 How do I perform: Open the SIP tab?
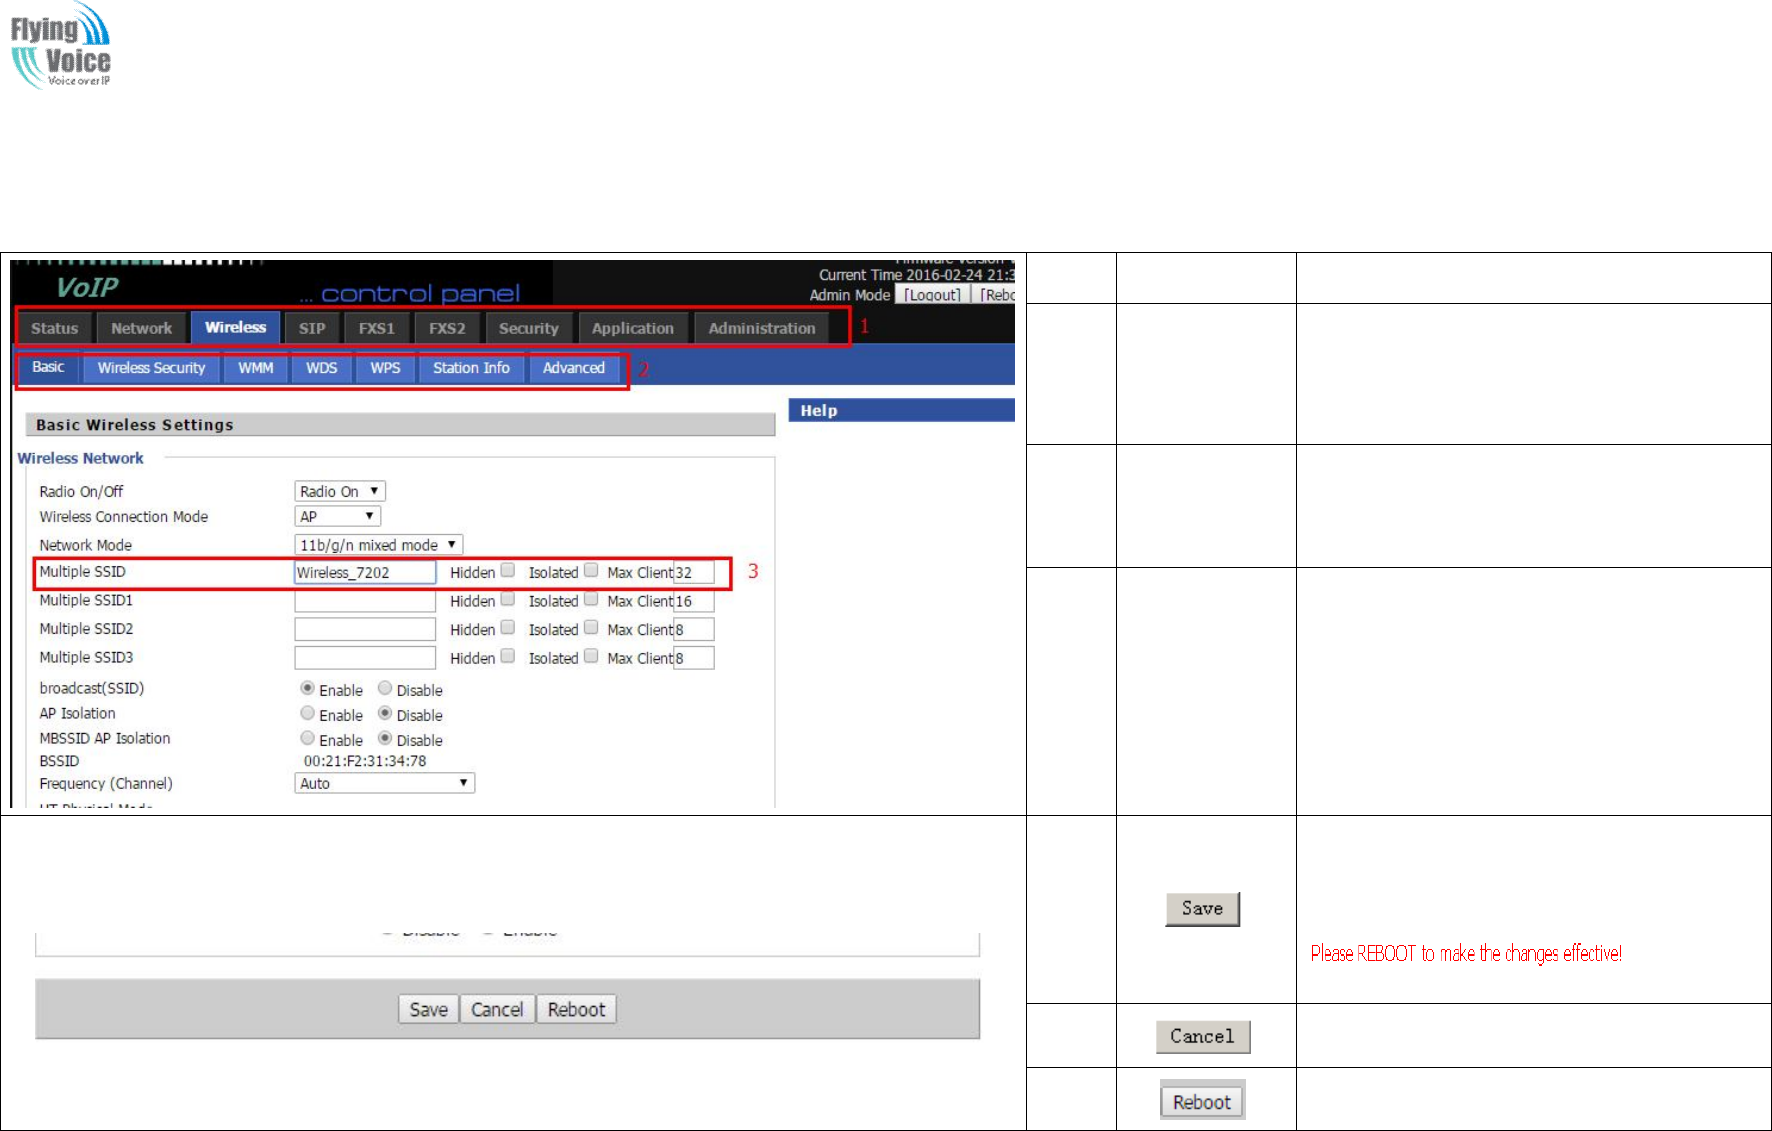point(312,328)
